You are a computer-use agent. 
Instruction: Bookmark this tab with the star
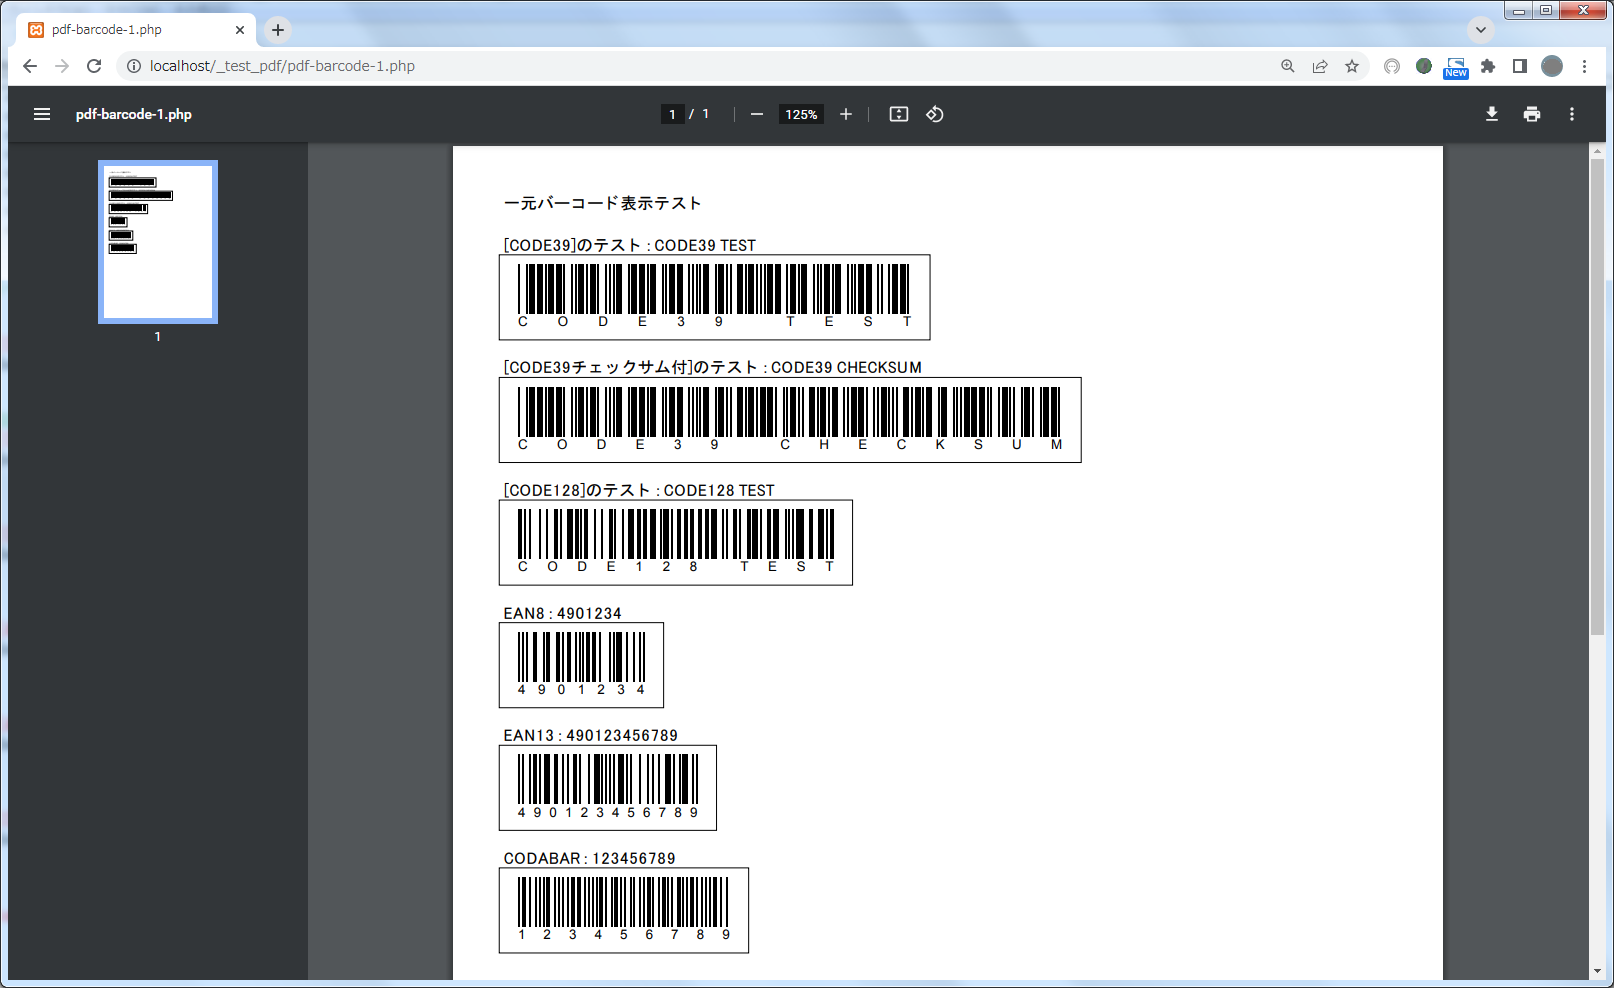point(1352,66)
